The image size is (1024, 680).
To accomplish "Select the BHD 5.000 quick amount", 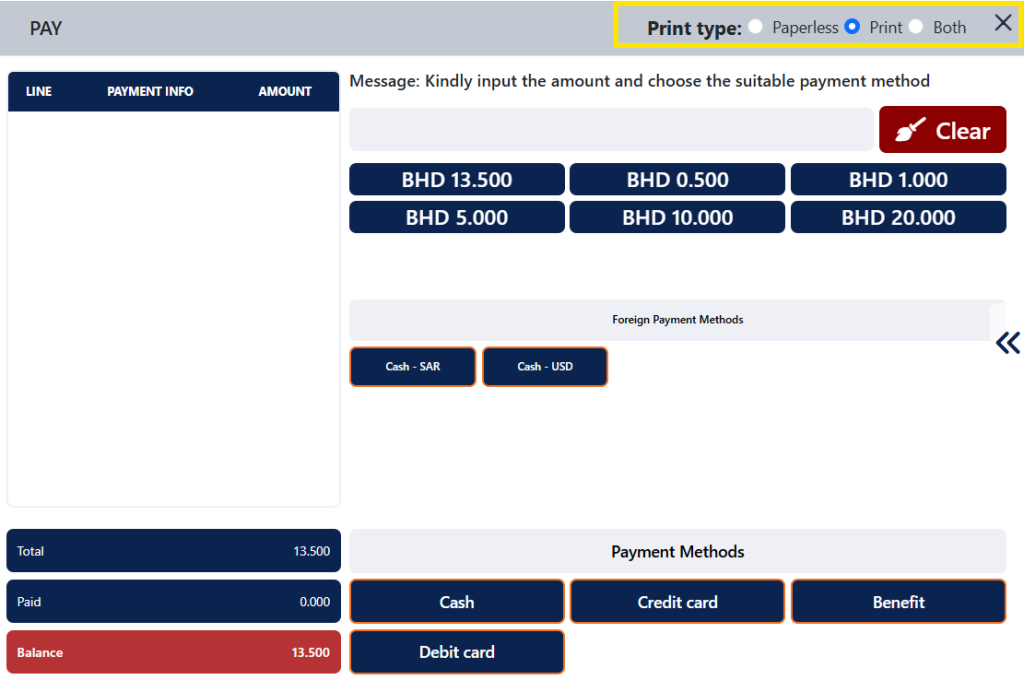I will pyautogui.click(x=457, y=217).
